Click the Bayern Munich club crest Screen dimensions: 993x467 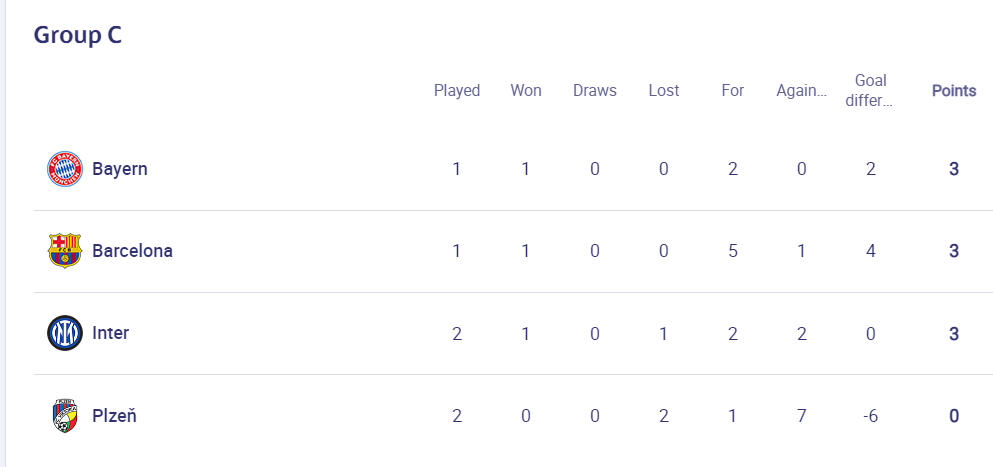(65, 169)
